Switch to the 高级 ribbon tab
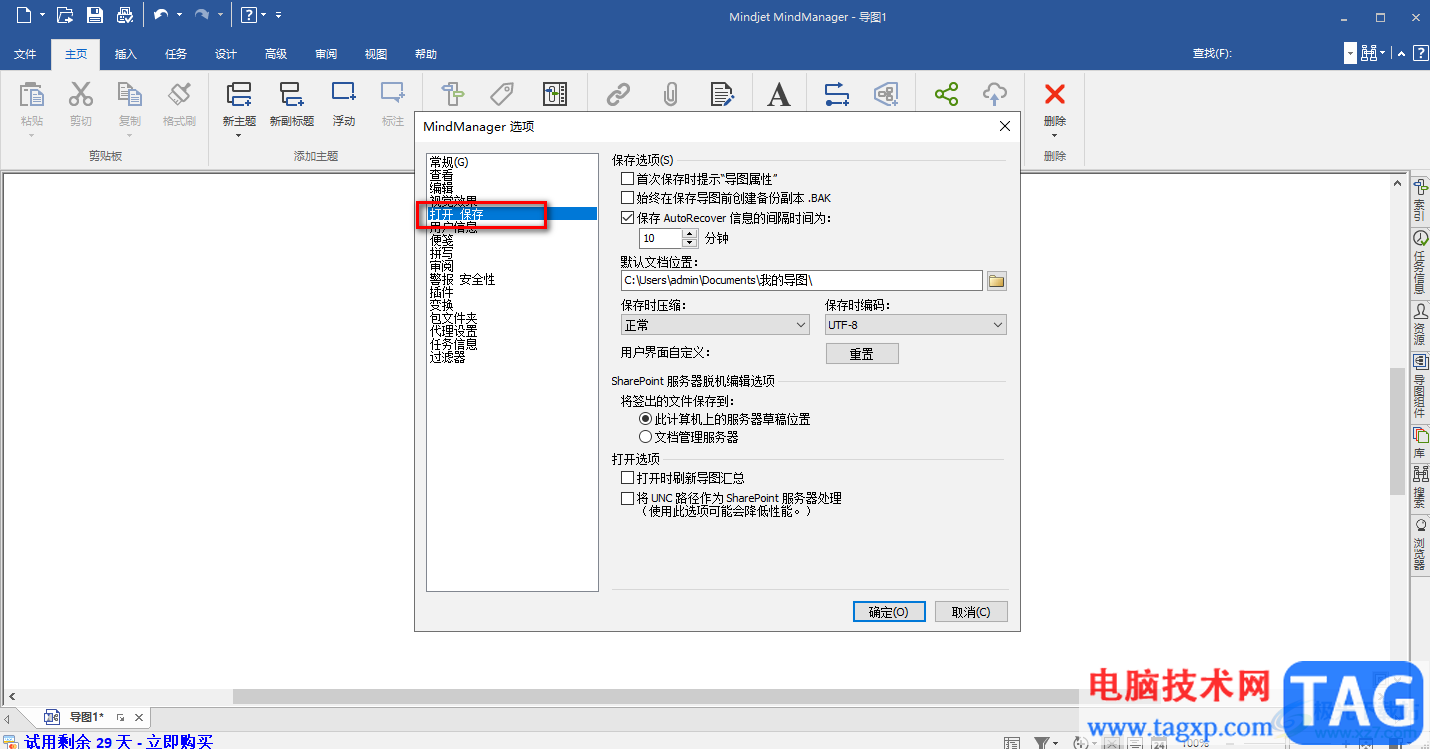The height and width of the screenshot is (749, 1430). pos(276,54)
